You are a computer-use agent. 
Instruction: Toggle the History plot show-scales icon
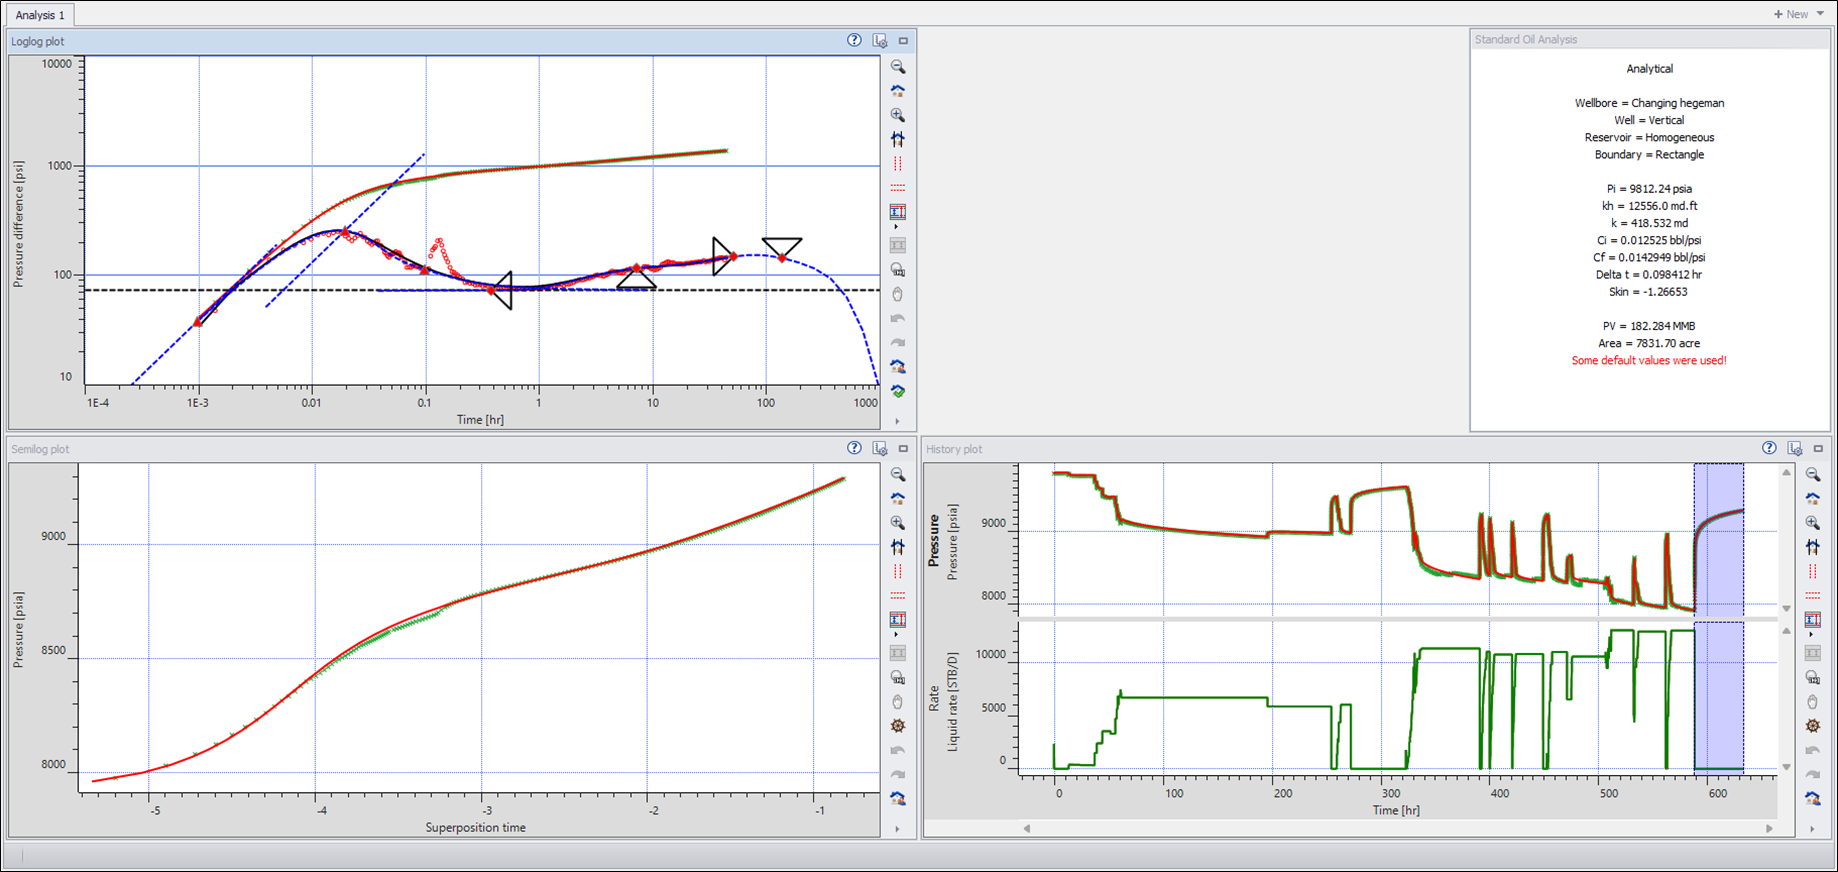coord(1813,619)
